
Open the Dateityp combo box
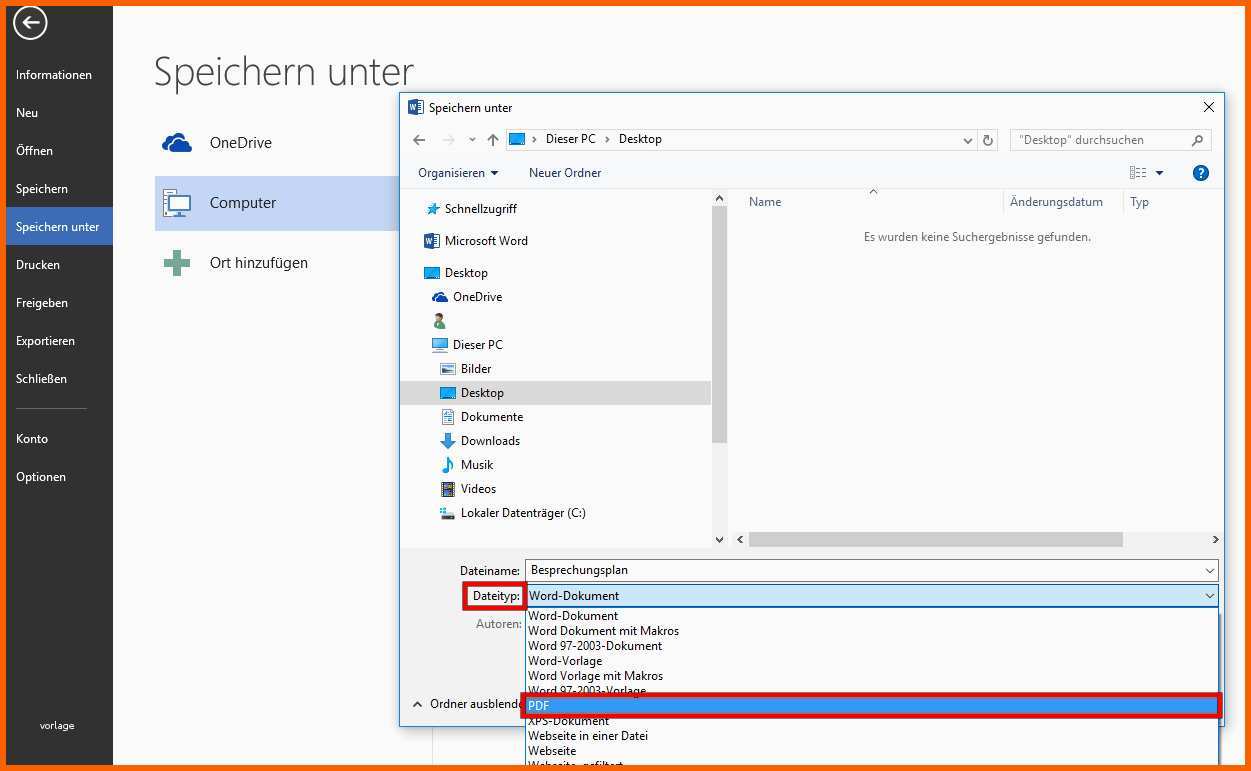tap(871, 596)
